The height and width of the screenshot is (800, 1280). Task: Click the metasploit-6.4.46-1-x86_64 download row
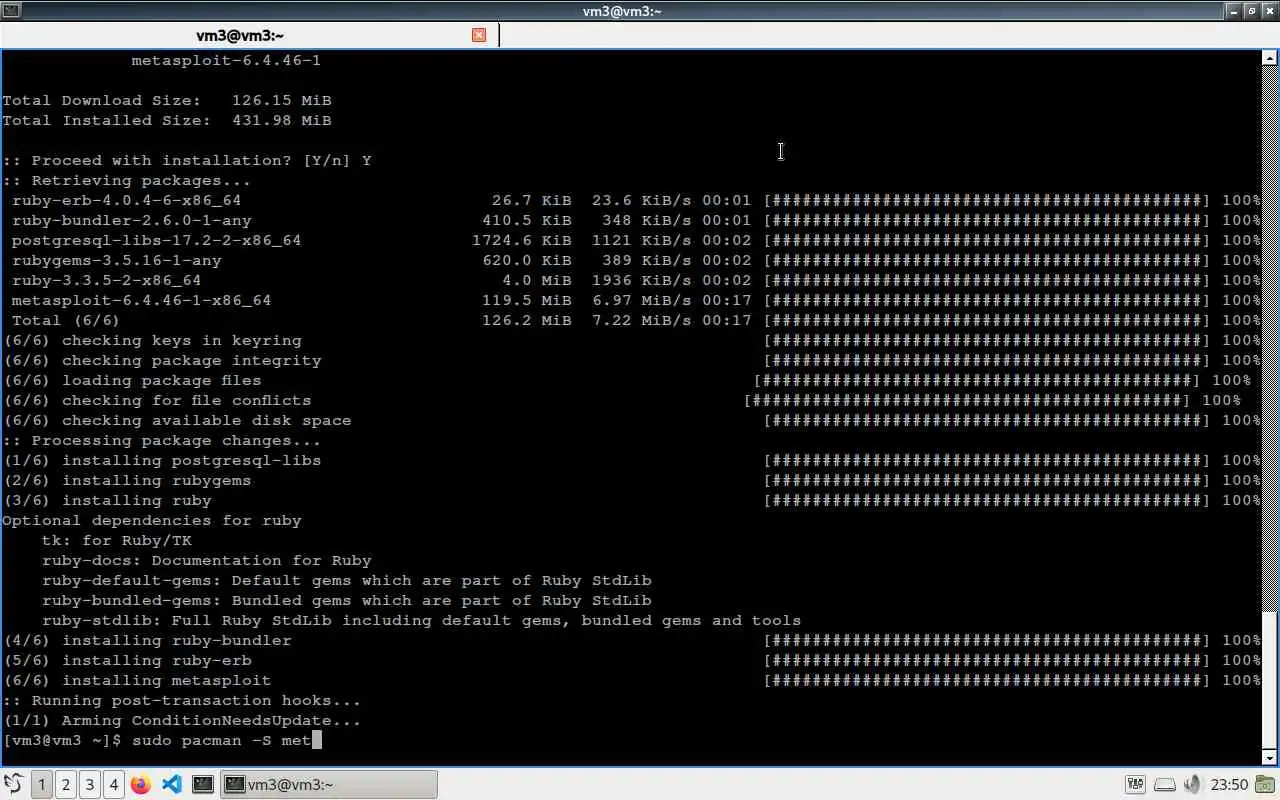coord(636,300)
